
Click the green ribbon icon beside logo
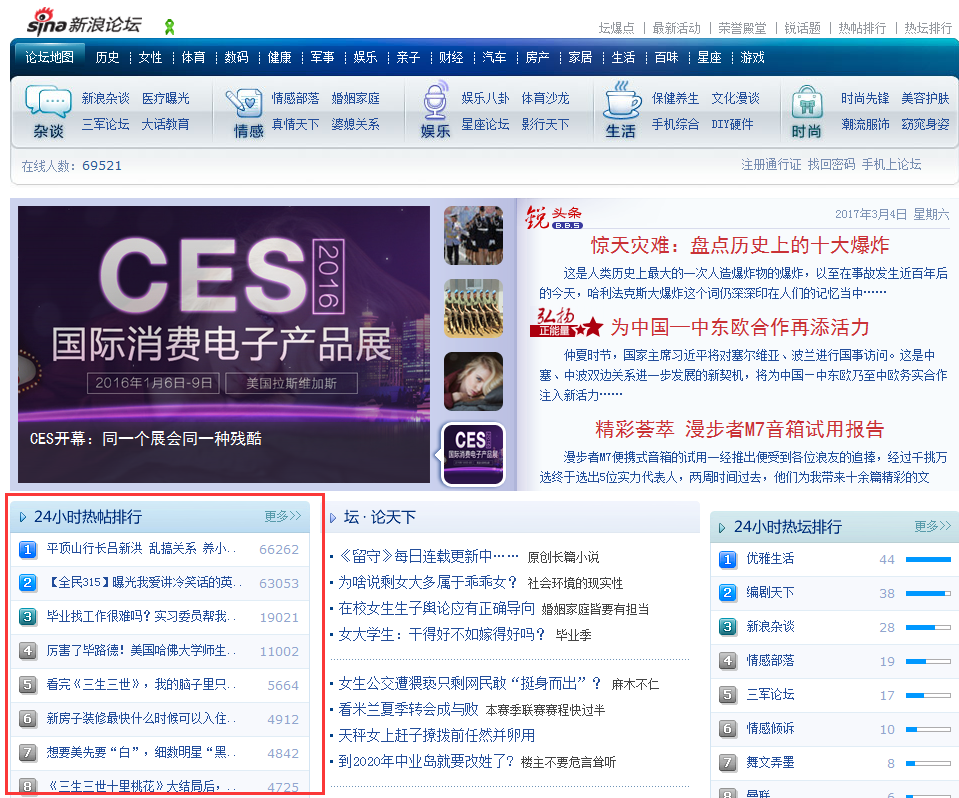pos(170,26)
